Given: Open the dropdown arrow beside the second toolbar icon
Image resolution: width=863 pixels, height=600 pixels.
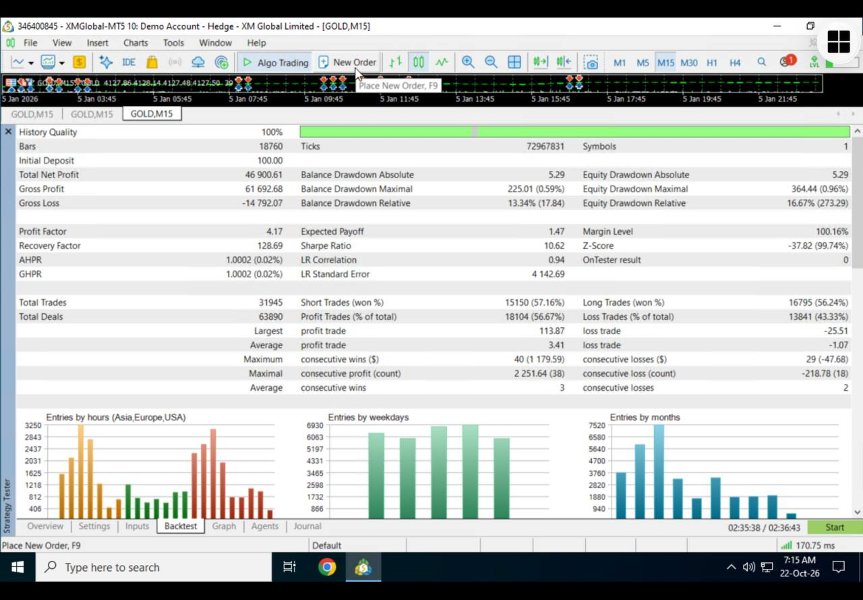Looking at the screenshot, I should click(62, 63).
